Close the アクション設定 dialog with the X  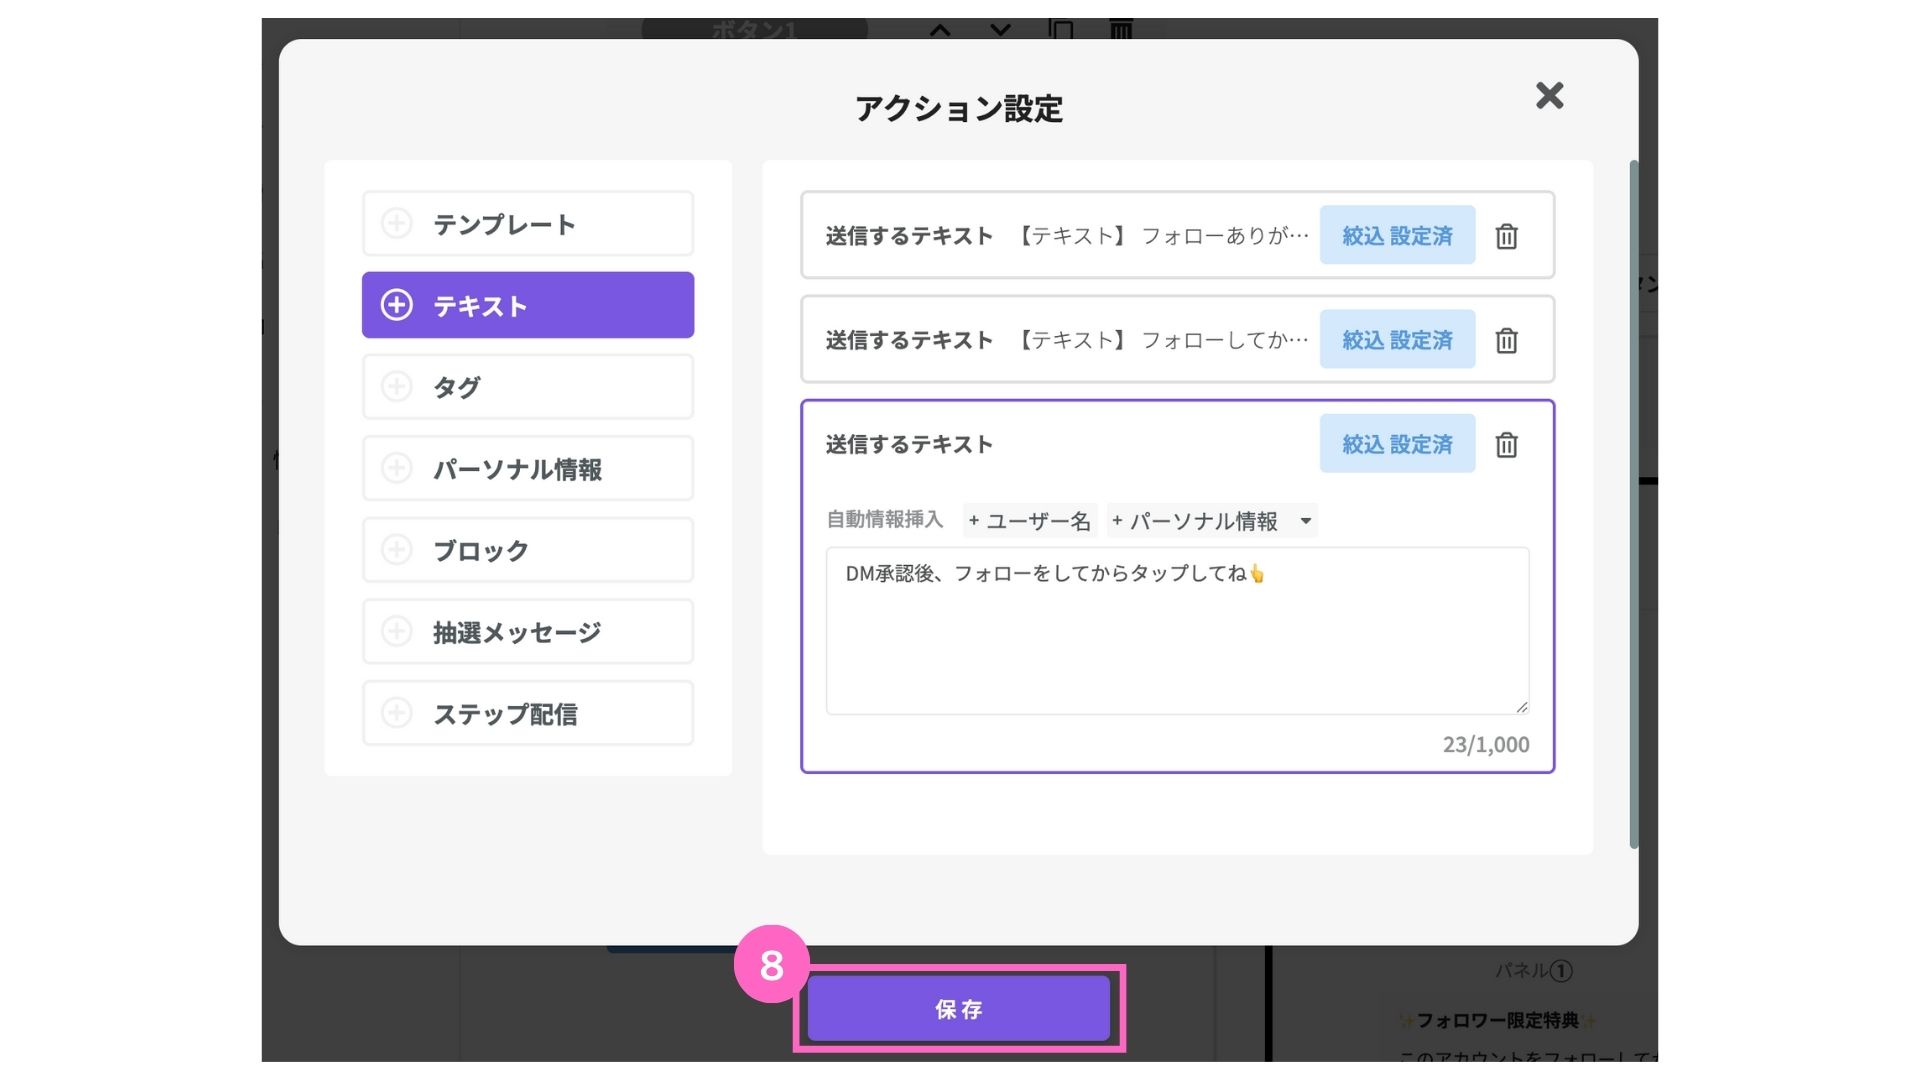coord(1549,96)
